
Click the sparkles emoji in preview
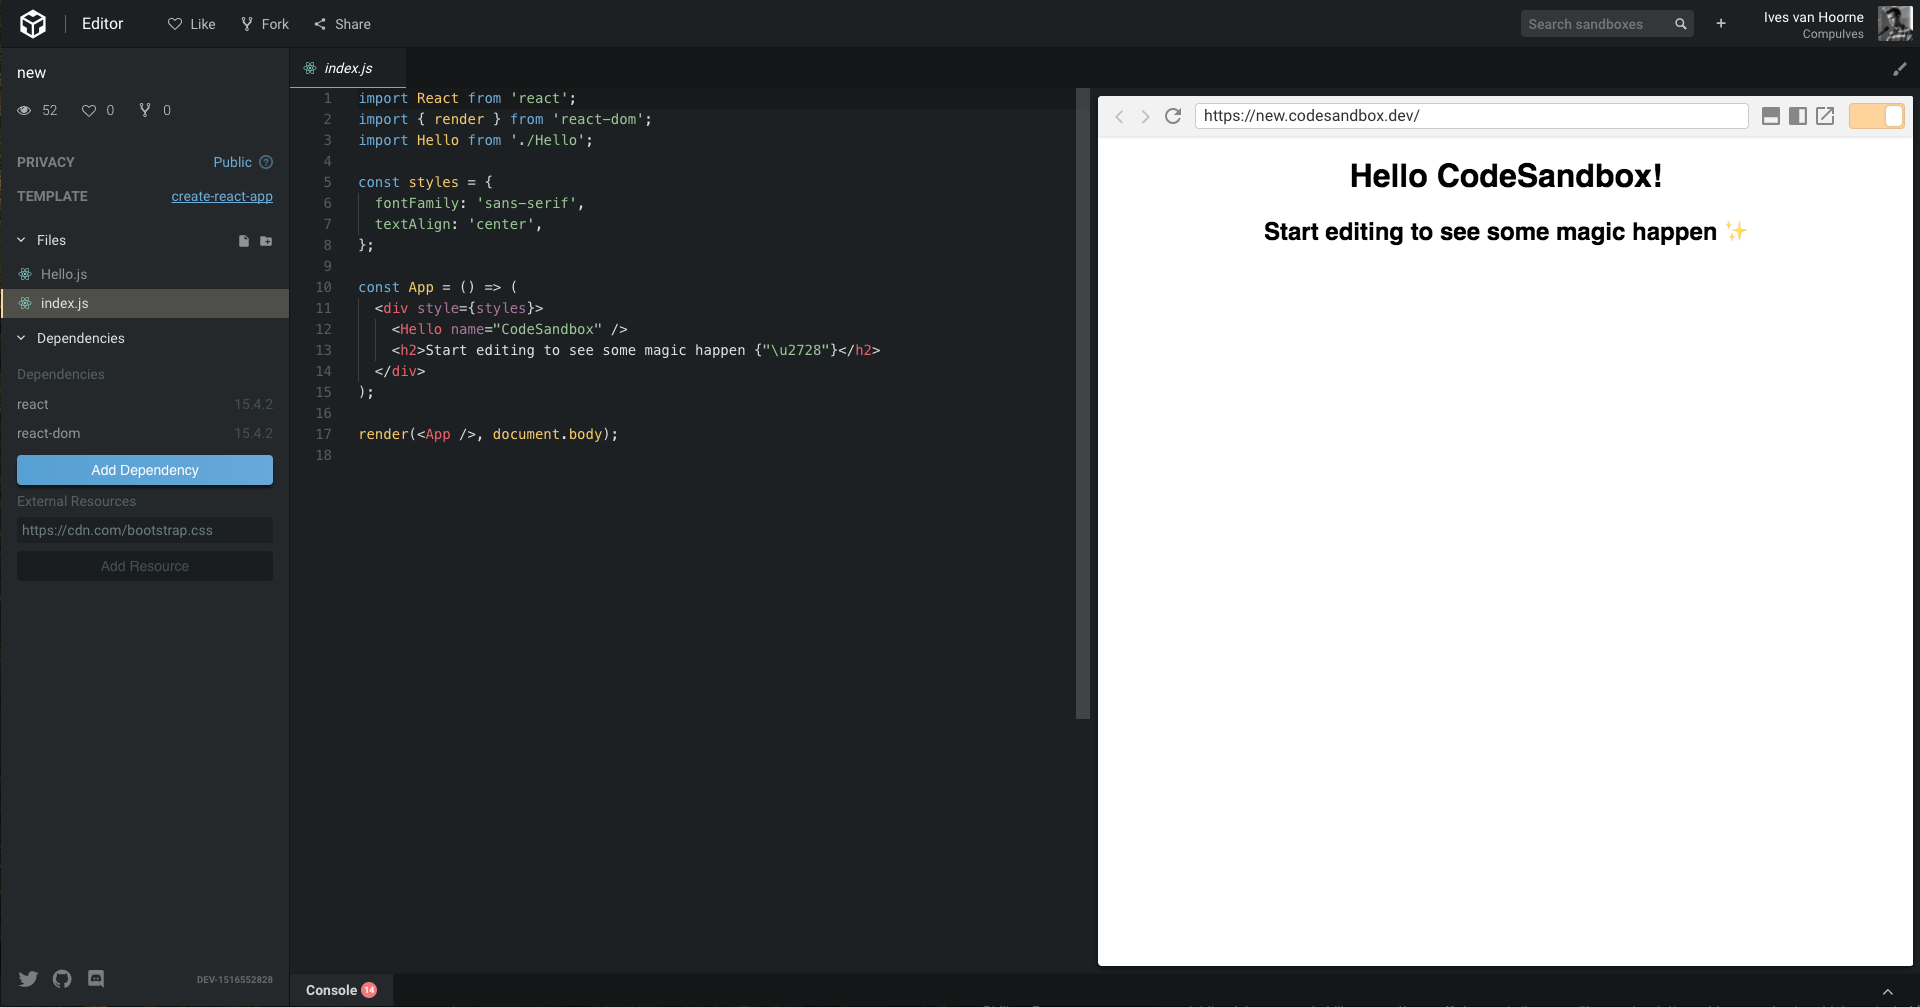(1736, 231)
